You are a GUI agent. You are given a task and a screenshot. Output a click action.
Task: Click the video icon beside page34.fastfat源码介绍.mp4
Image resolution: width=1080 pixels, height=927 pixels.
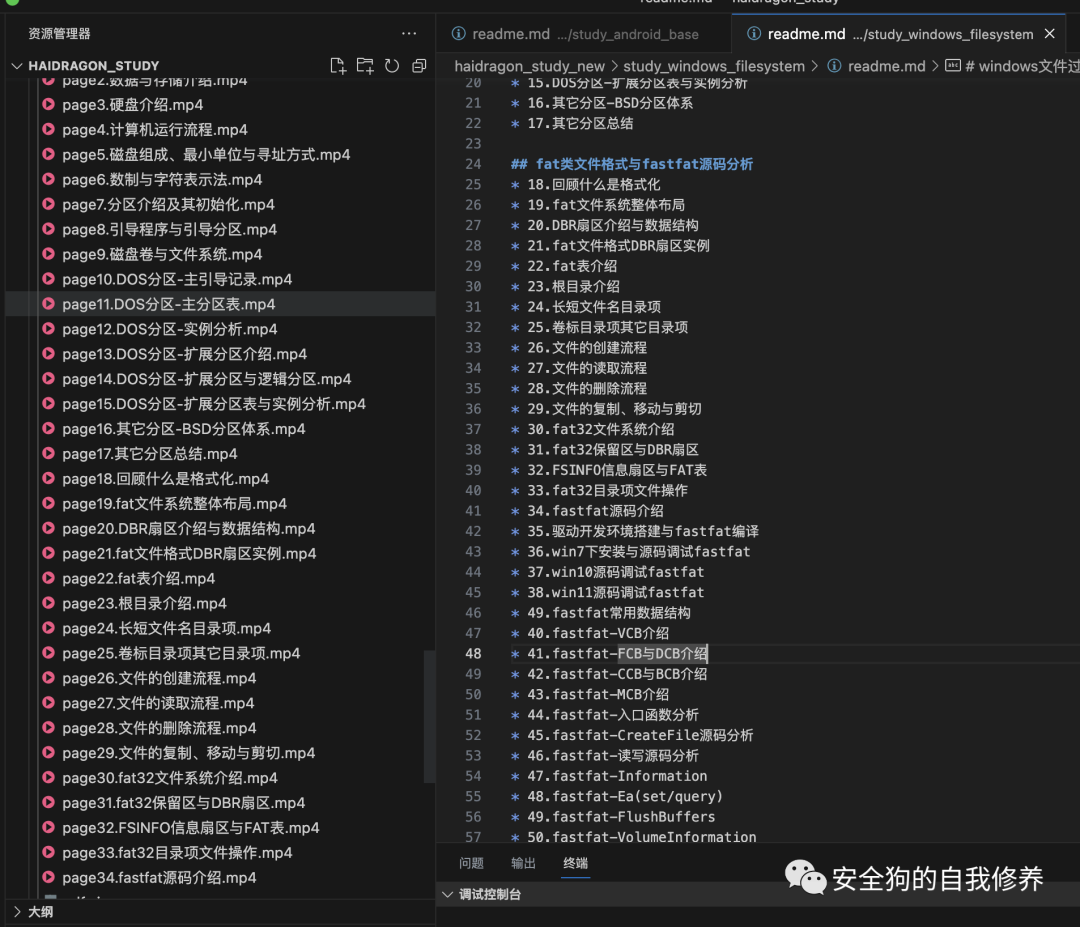[x=48, y=877]
